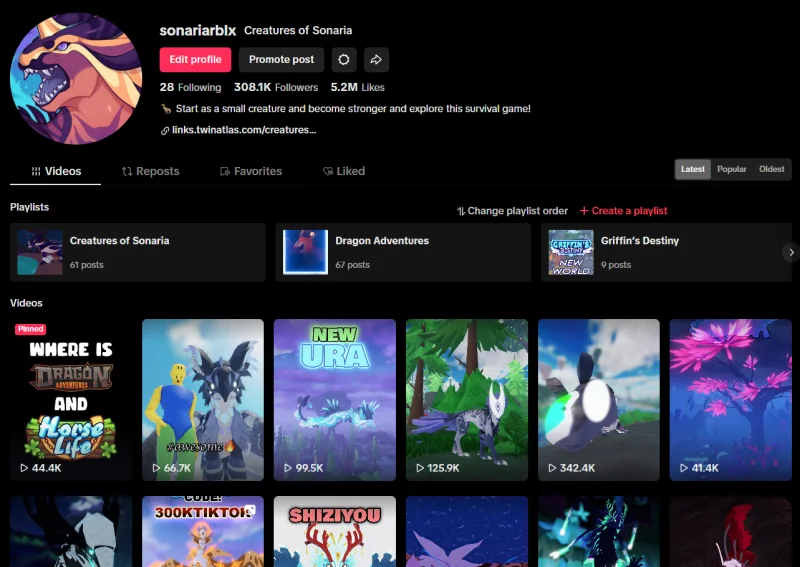Click the share profile arrow icon

tap(376, 60)
